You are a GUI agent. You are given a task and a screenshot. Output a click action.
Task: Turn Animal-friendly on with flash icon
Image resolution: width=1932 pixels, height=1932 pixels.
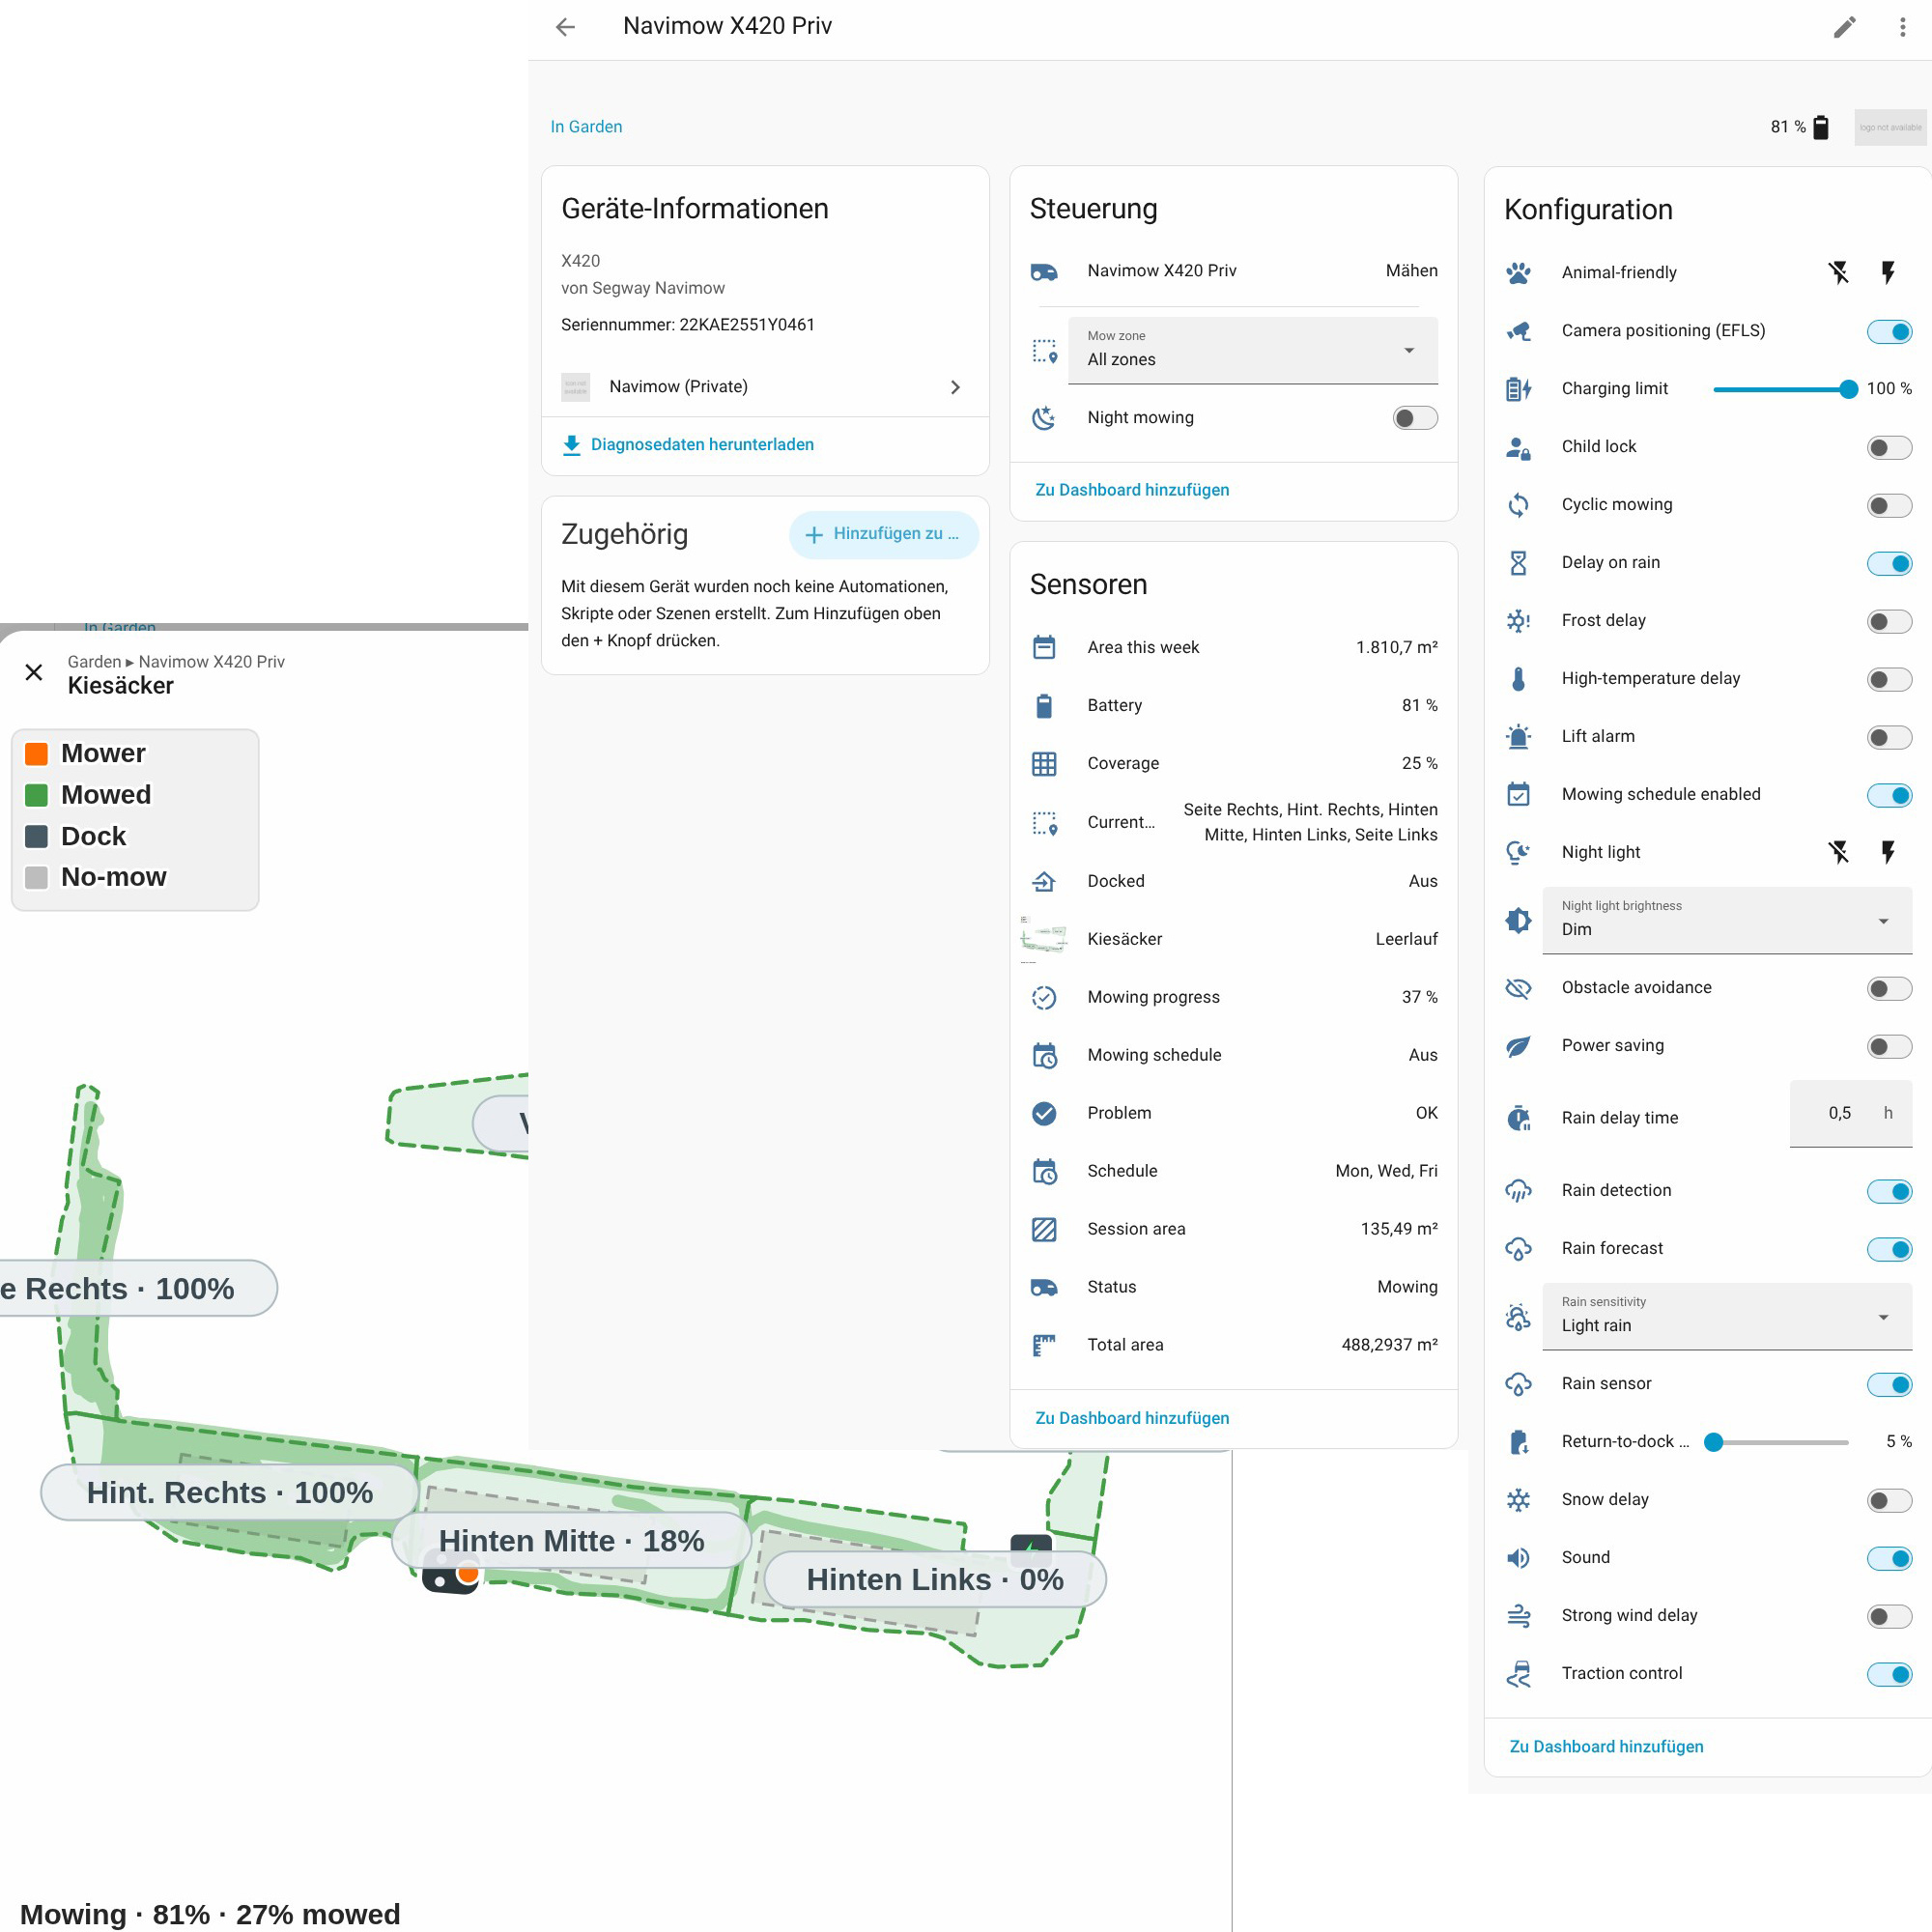[1888, 272]
